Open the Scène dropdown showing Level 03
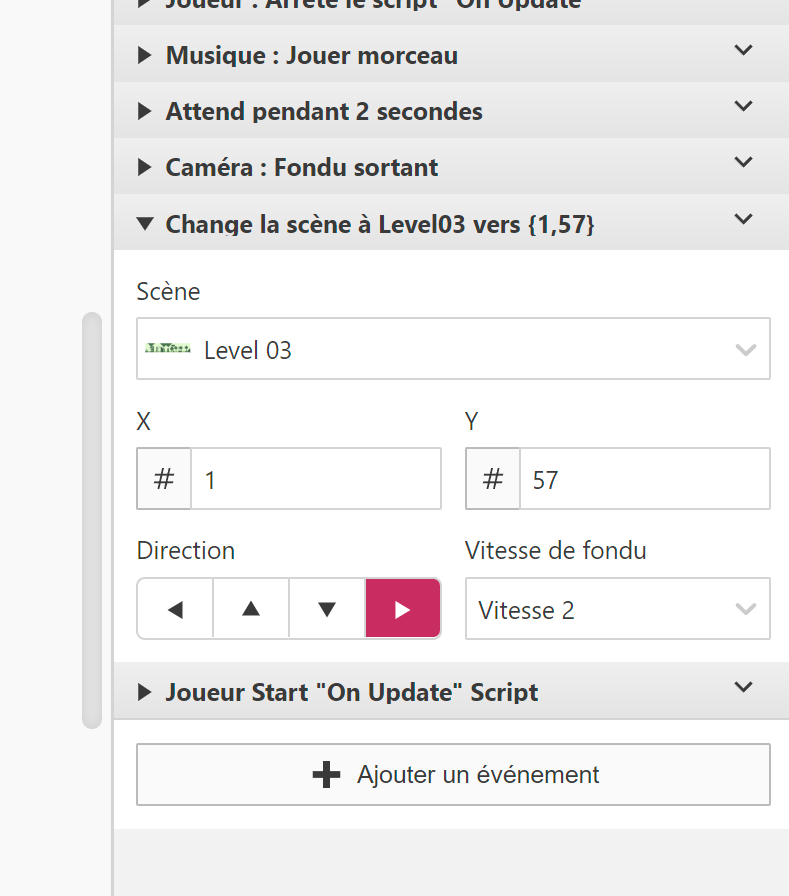The width and height of the screenshot is (789, 896). coord(453,349)
